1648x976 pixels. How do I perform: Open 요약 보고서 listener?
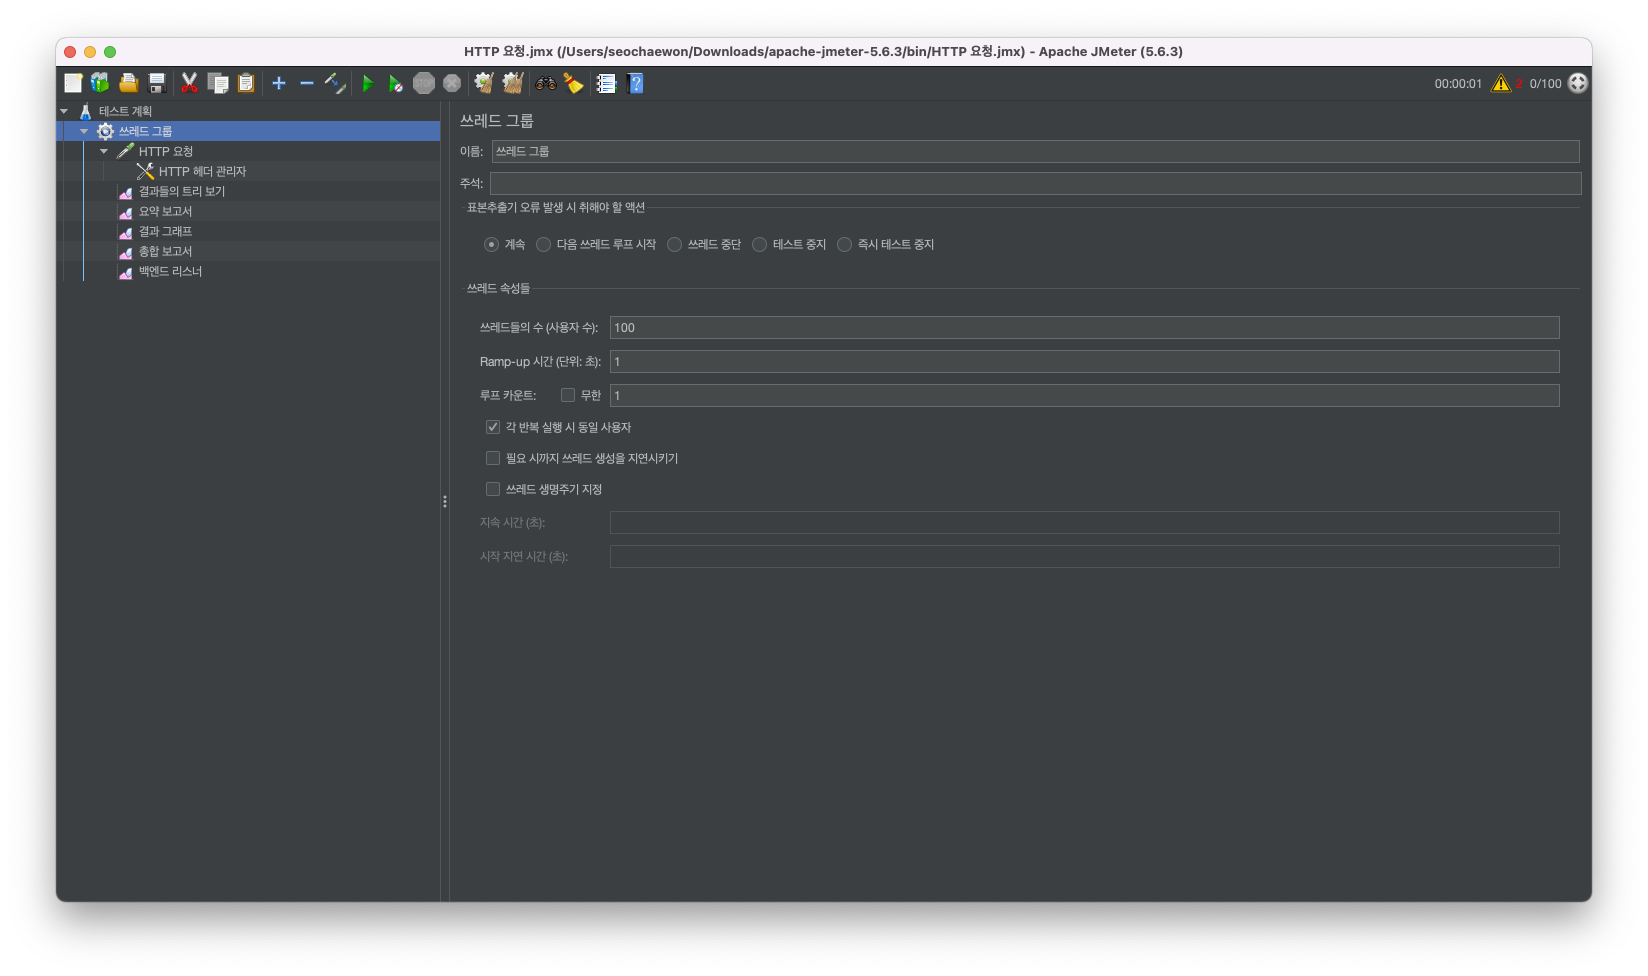pos(165,211)
